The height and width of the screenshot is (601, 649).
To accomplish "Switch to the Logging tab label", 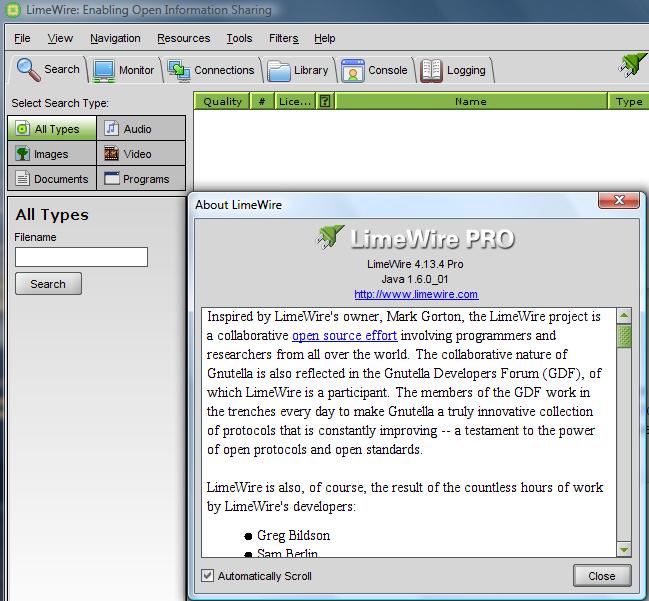I will coord(466,70).
